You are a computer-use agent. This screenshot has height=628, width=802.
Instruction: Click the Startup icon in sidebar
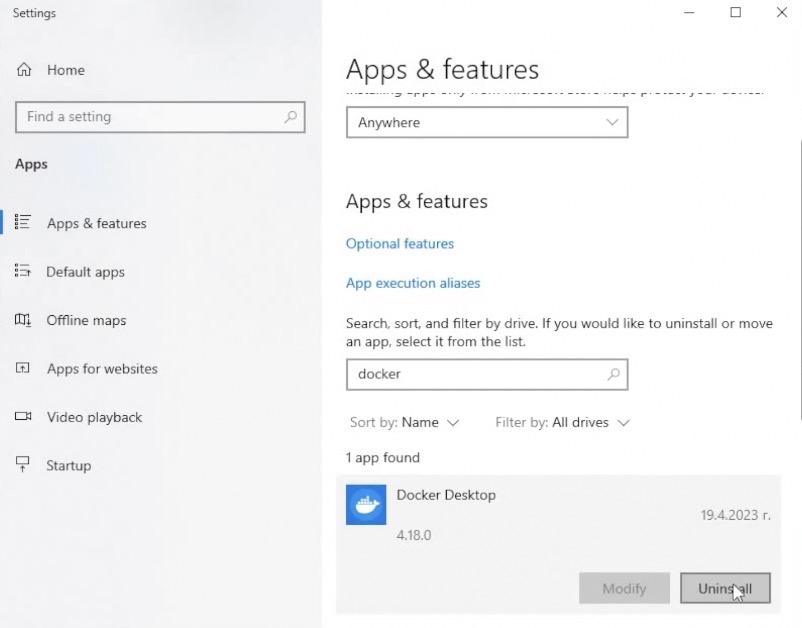(23, 464)
